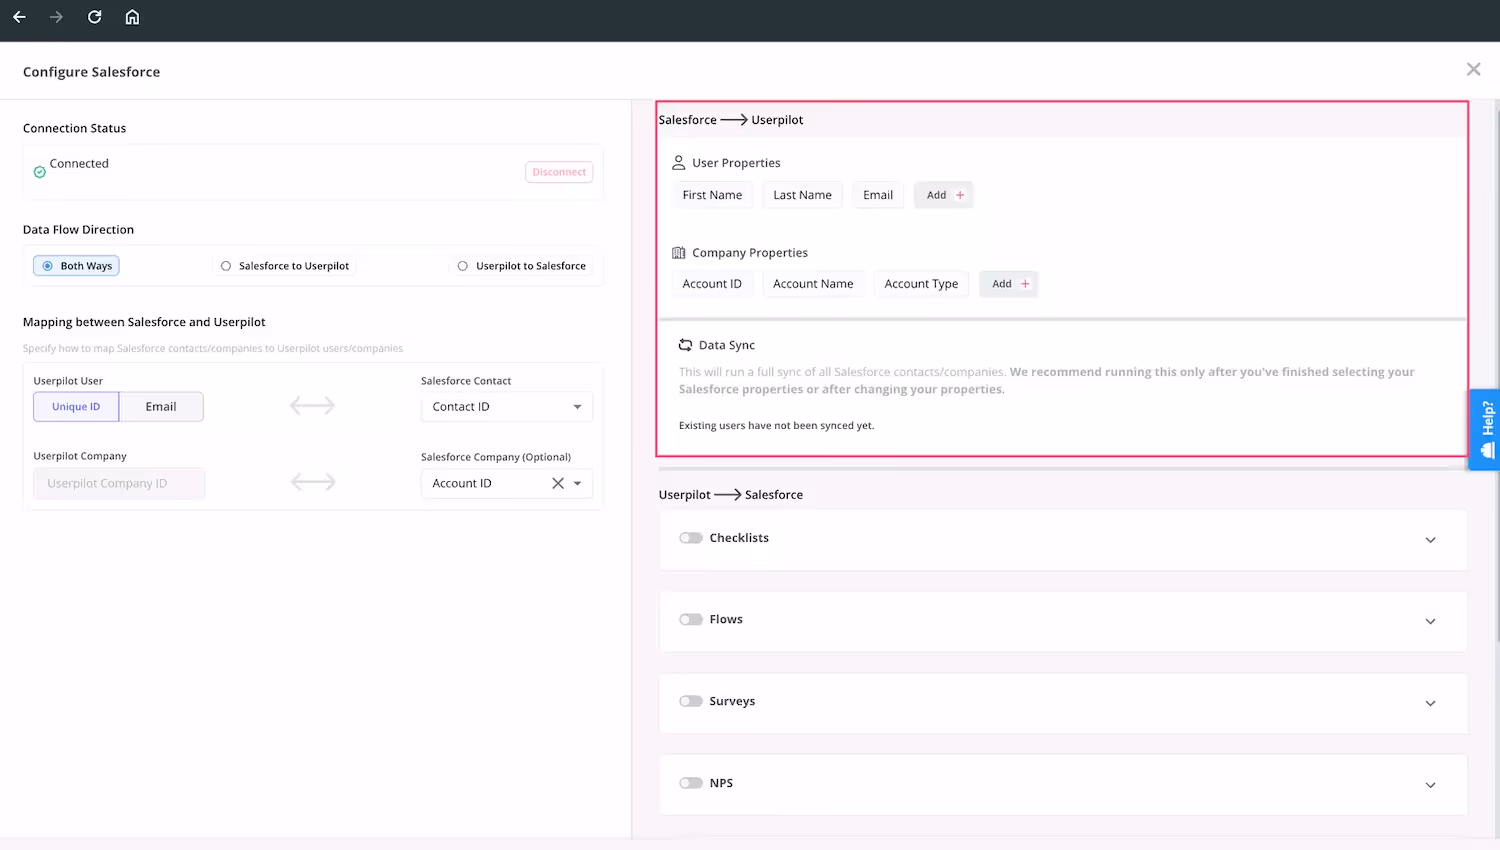
Task: Add a new user property
Action: tap(944, 195)
